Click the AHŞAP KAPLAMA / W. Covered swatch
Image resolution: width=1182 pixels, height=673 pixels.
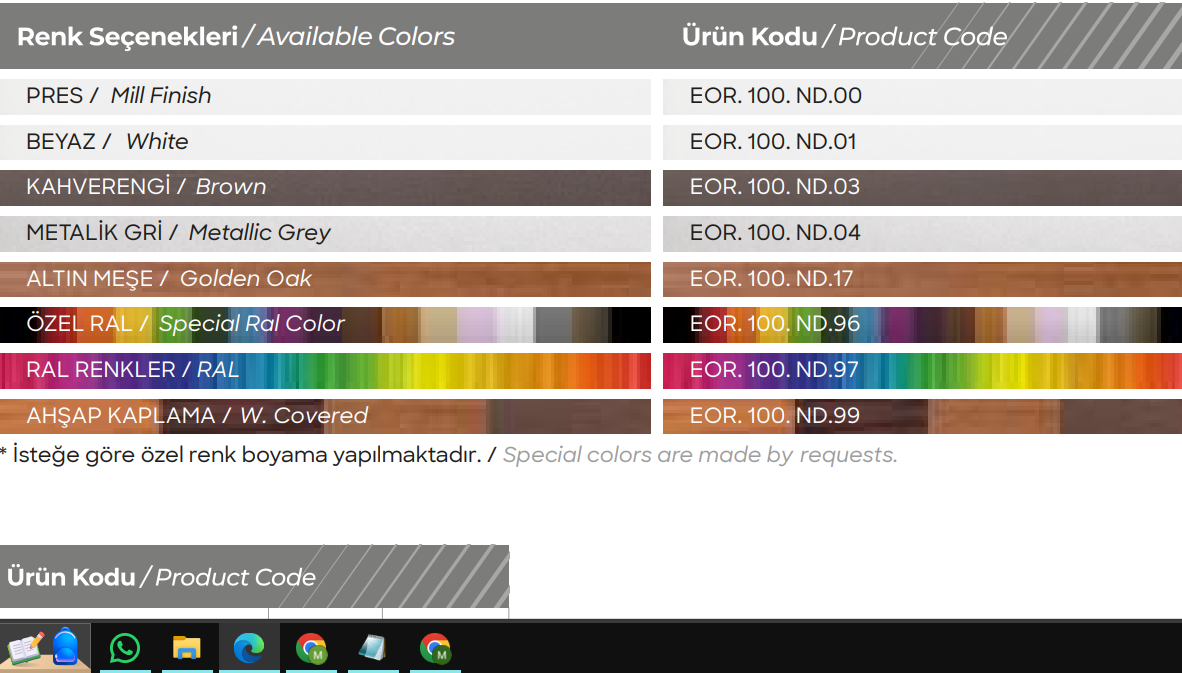(x=325, y=416)
